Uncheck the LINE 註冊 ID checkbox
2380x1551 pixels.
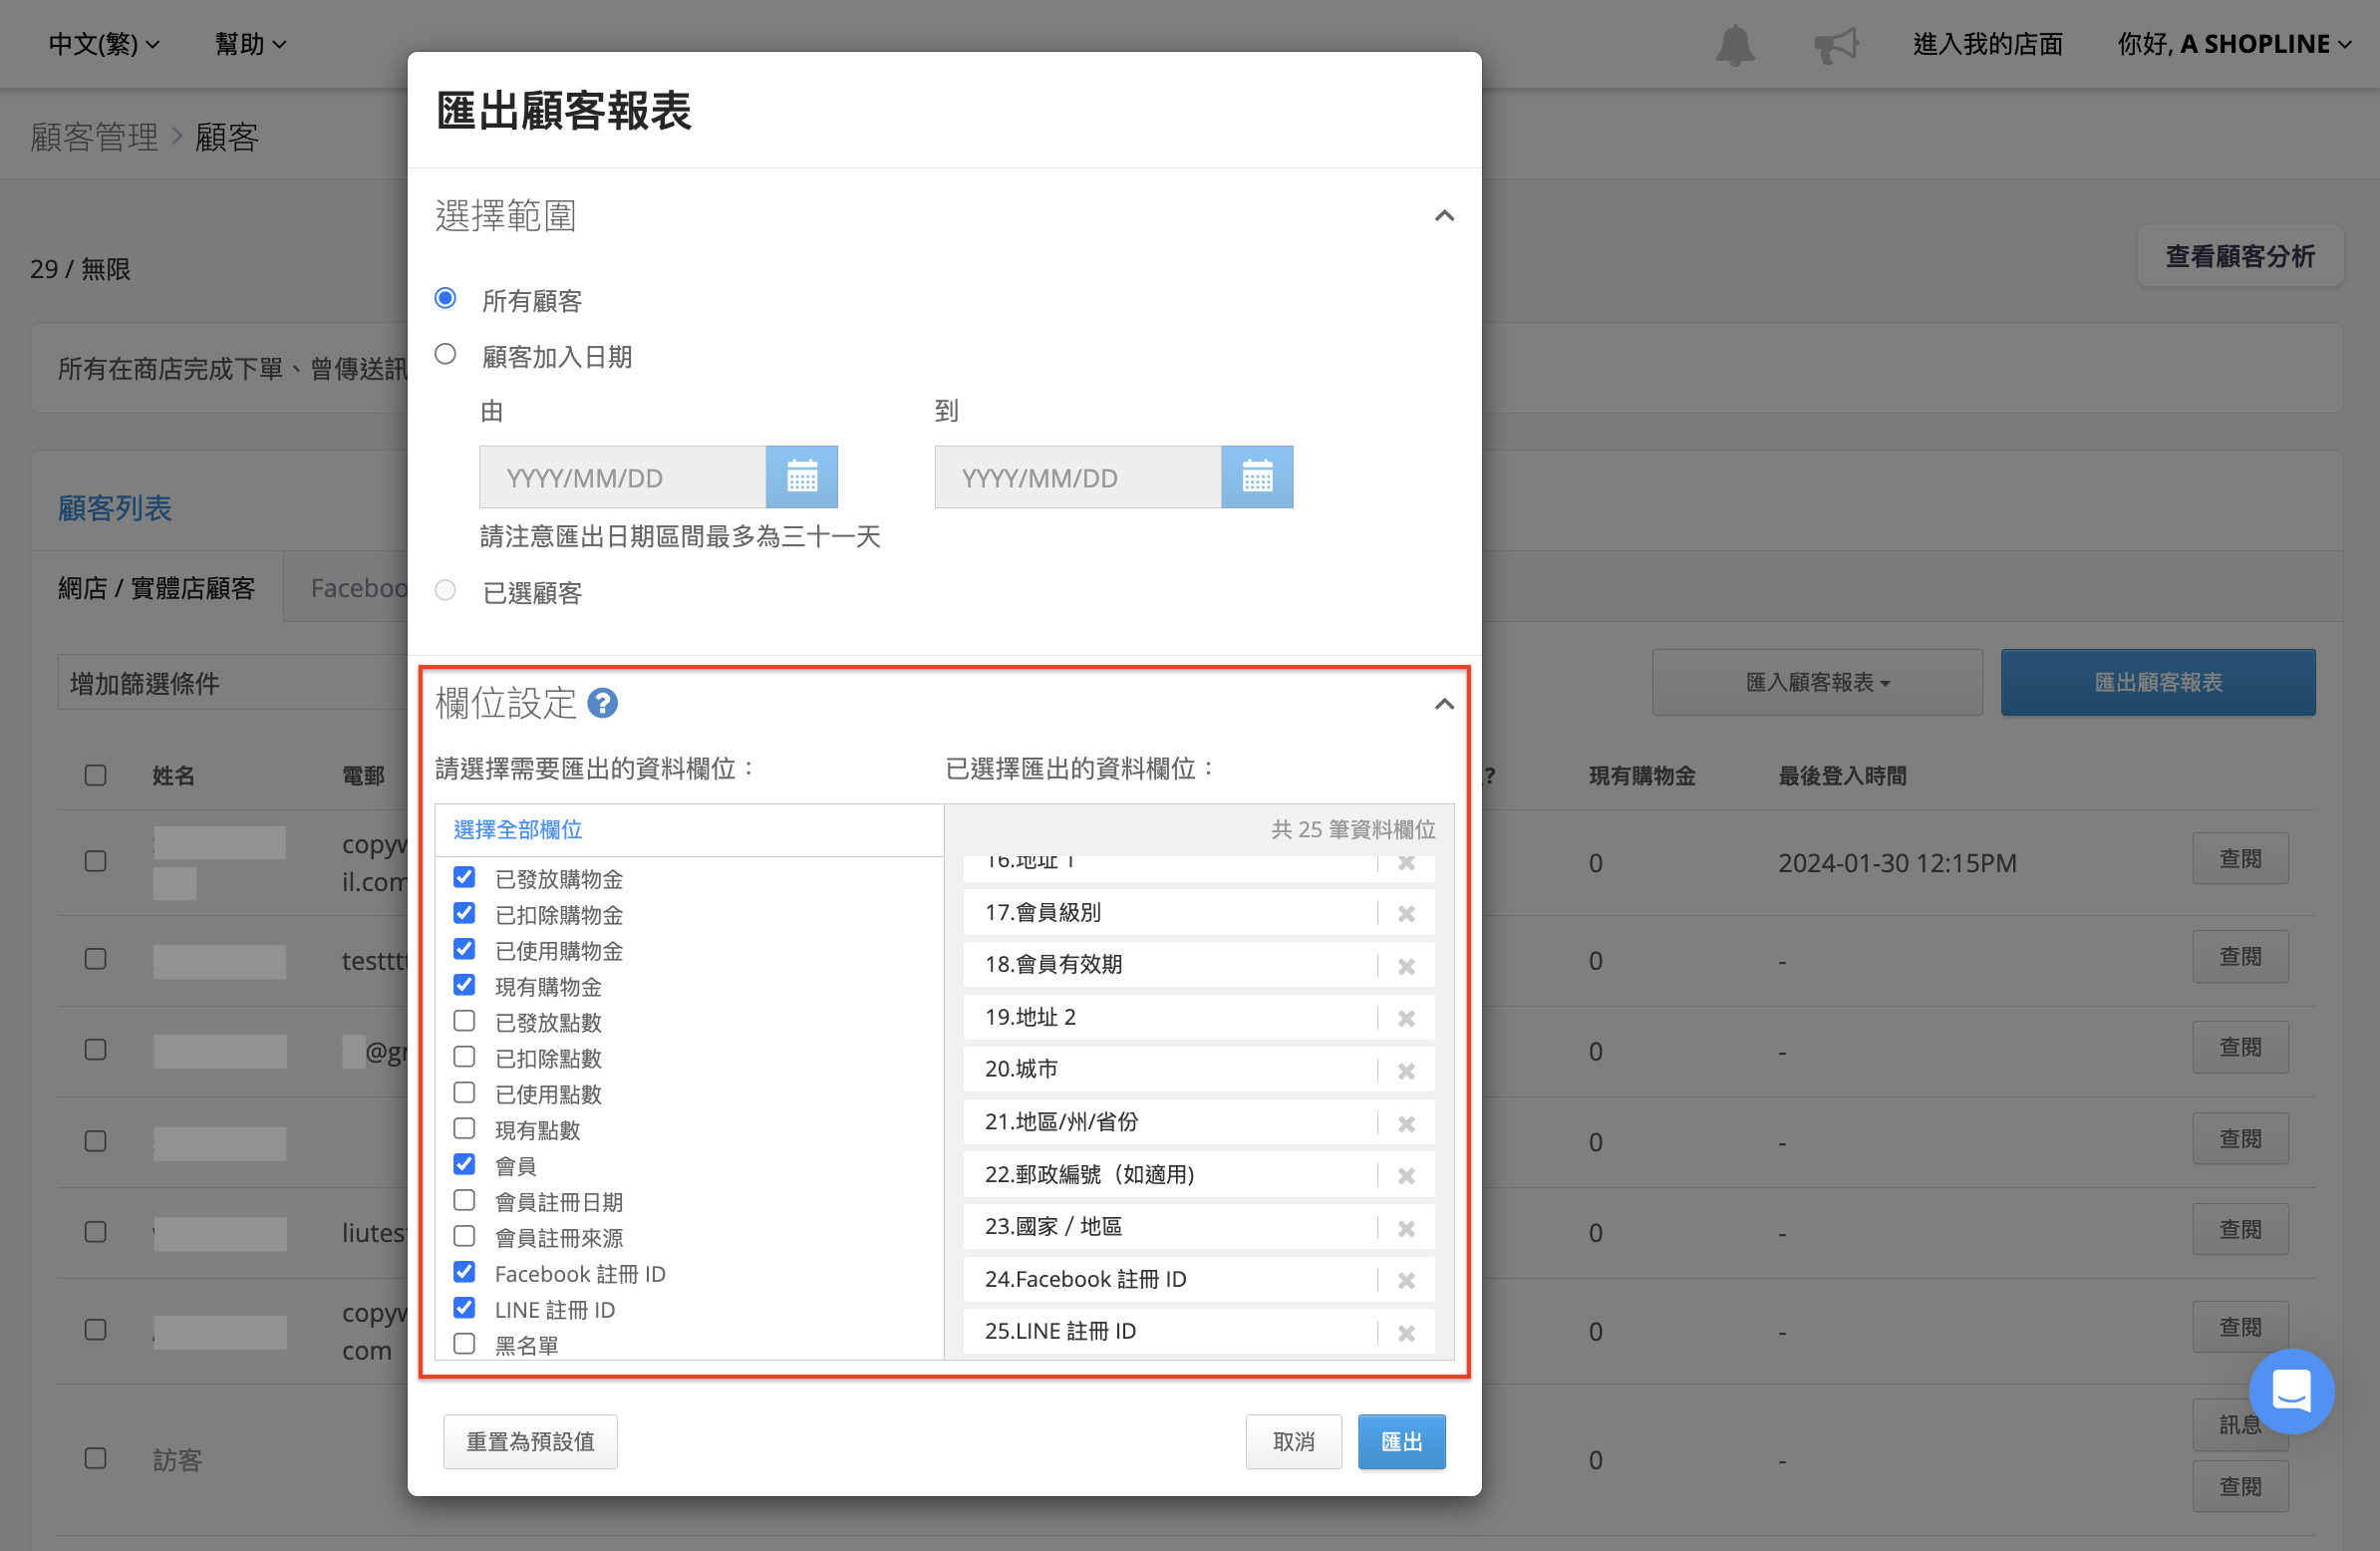point(464,1308)
